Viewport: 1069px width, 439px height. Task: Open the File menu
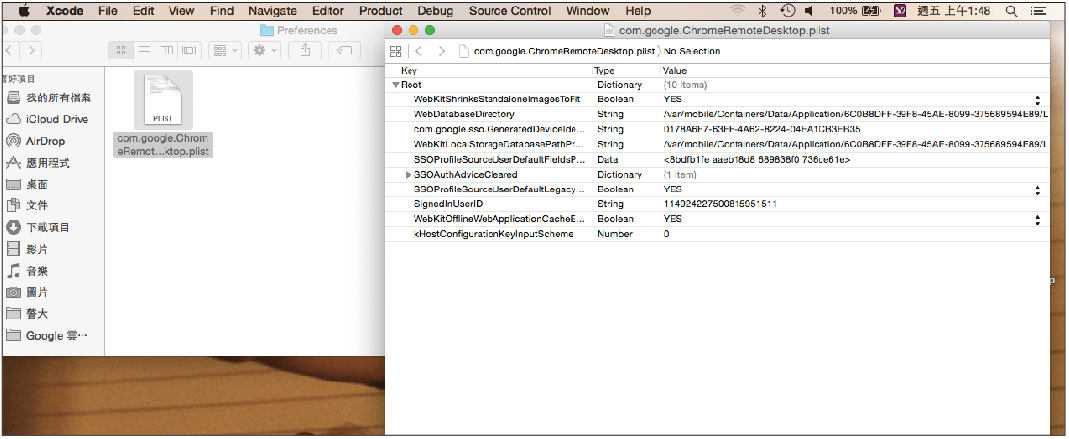108,11
